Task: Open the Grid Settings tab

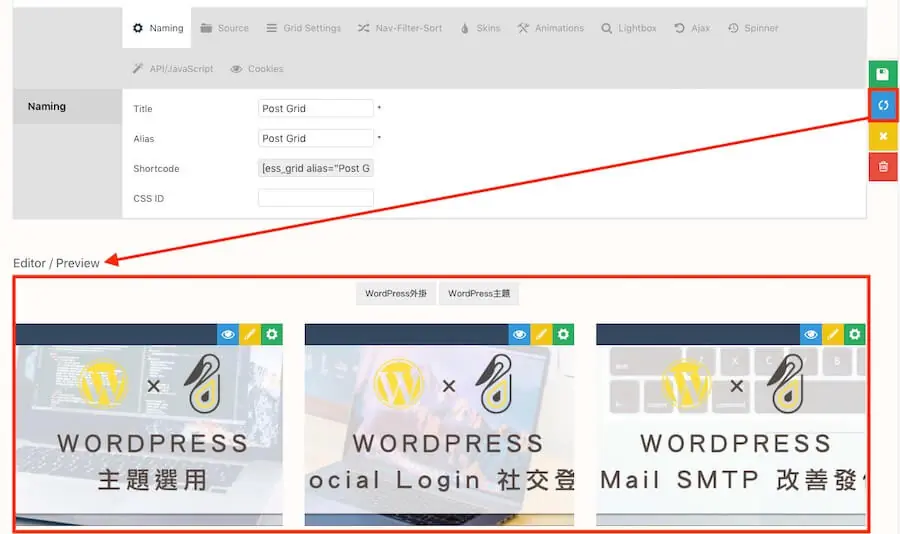Action: [304, 28]
